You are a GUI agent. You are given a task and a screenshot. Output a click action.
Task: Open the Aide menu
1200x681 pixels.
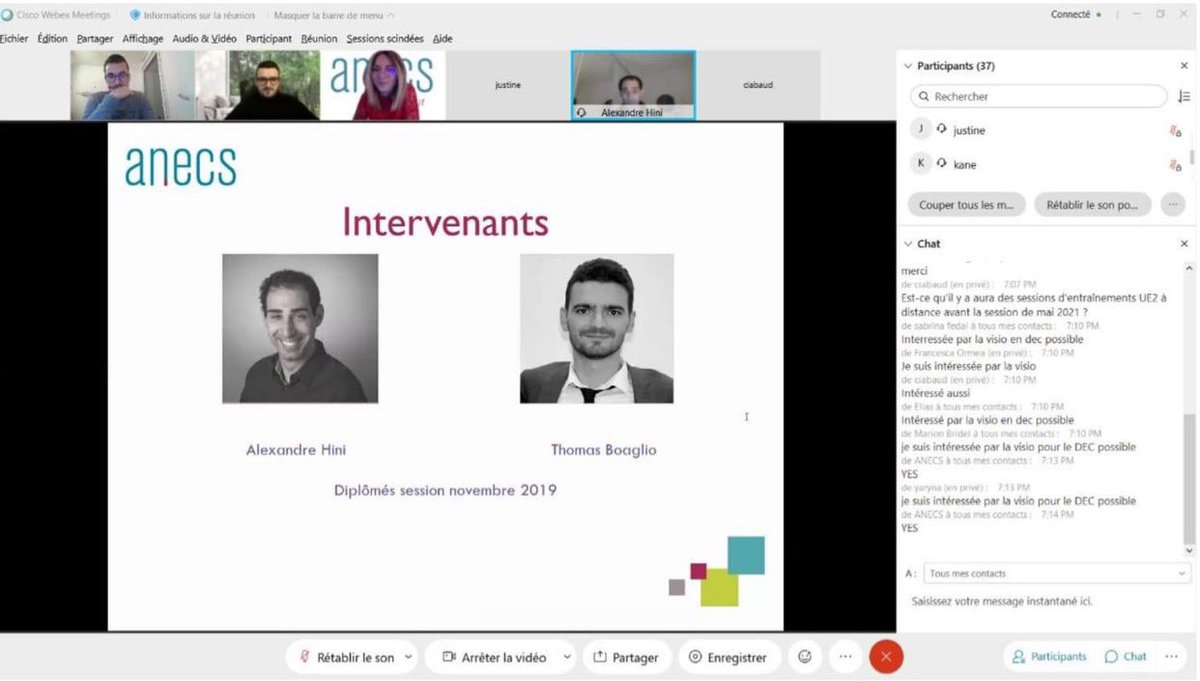(x=442, y=39)
